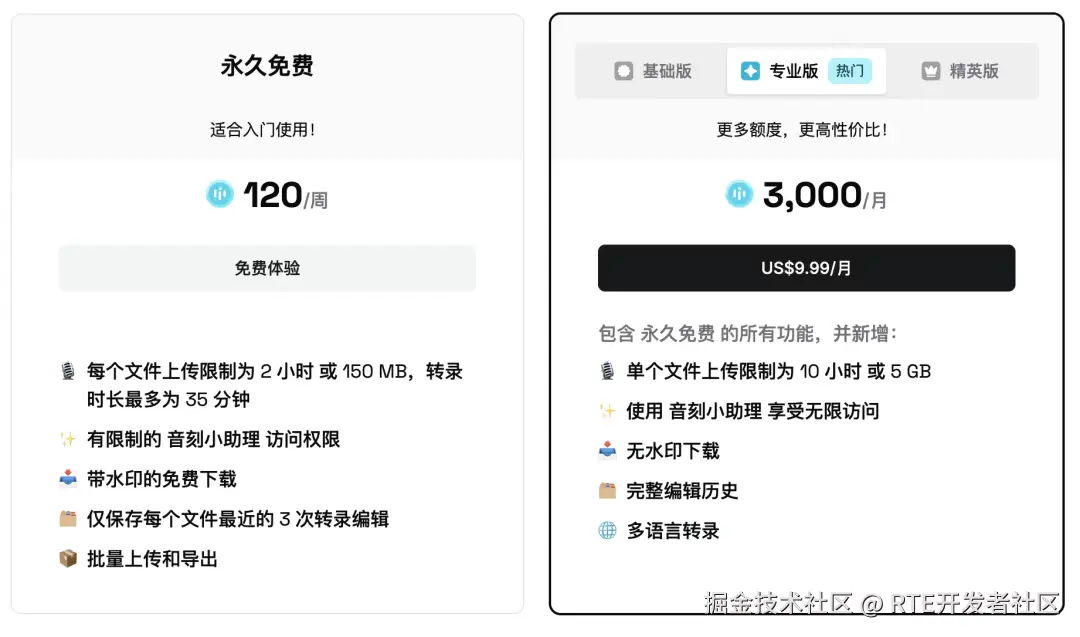Select the 专业版 tab

pos(793,71)
